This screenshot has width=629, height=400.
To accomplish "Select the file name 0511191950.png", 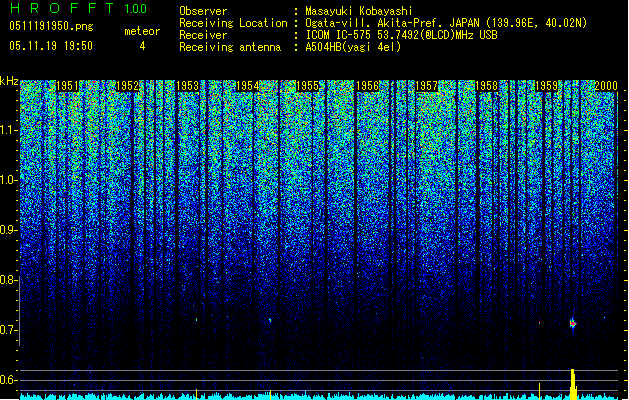I will 51,26.
